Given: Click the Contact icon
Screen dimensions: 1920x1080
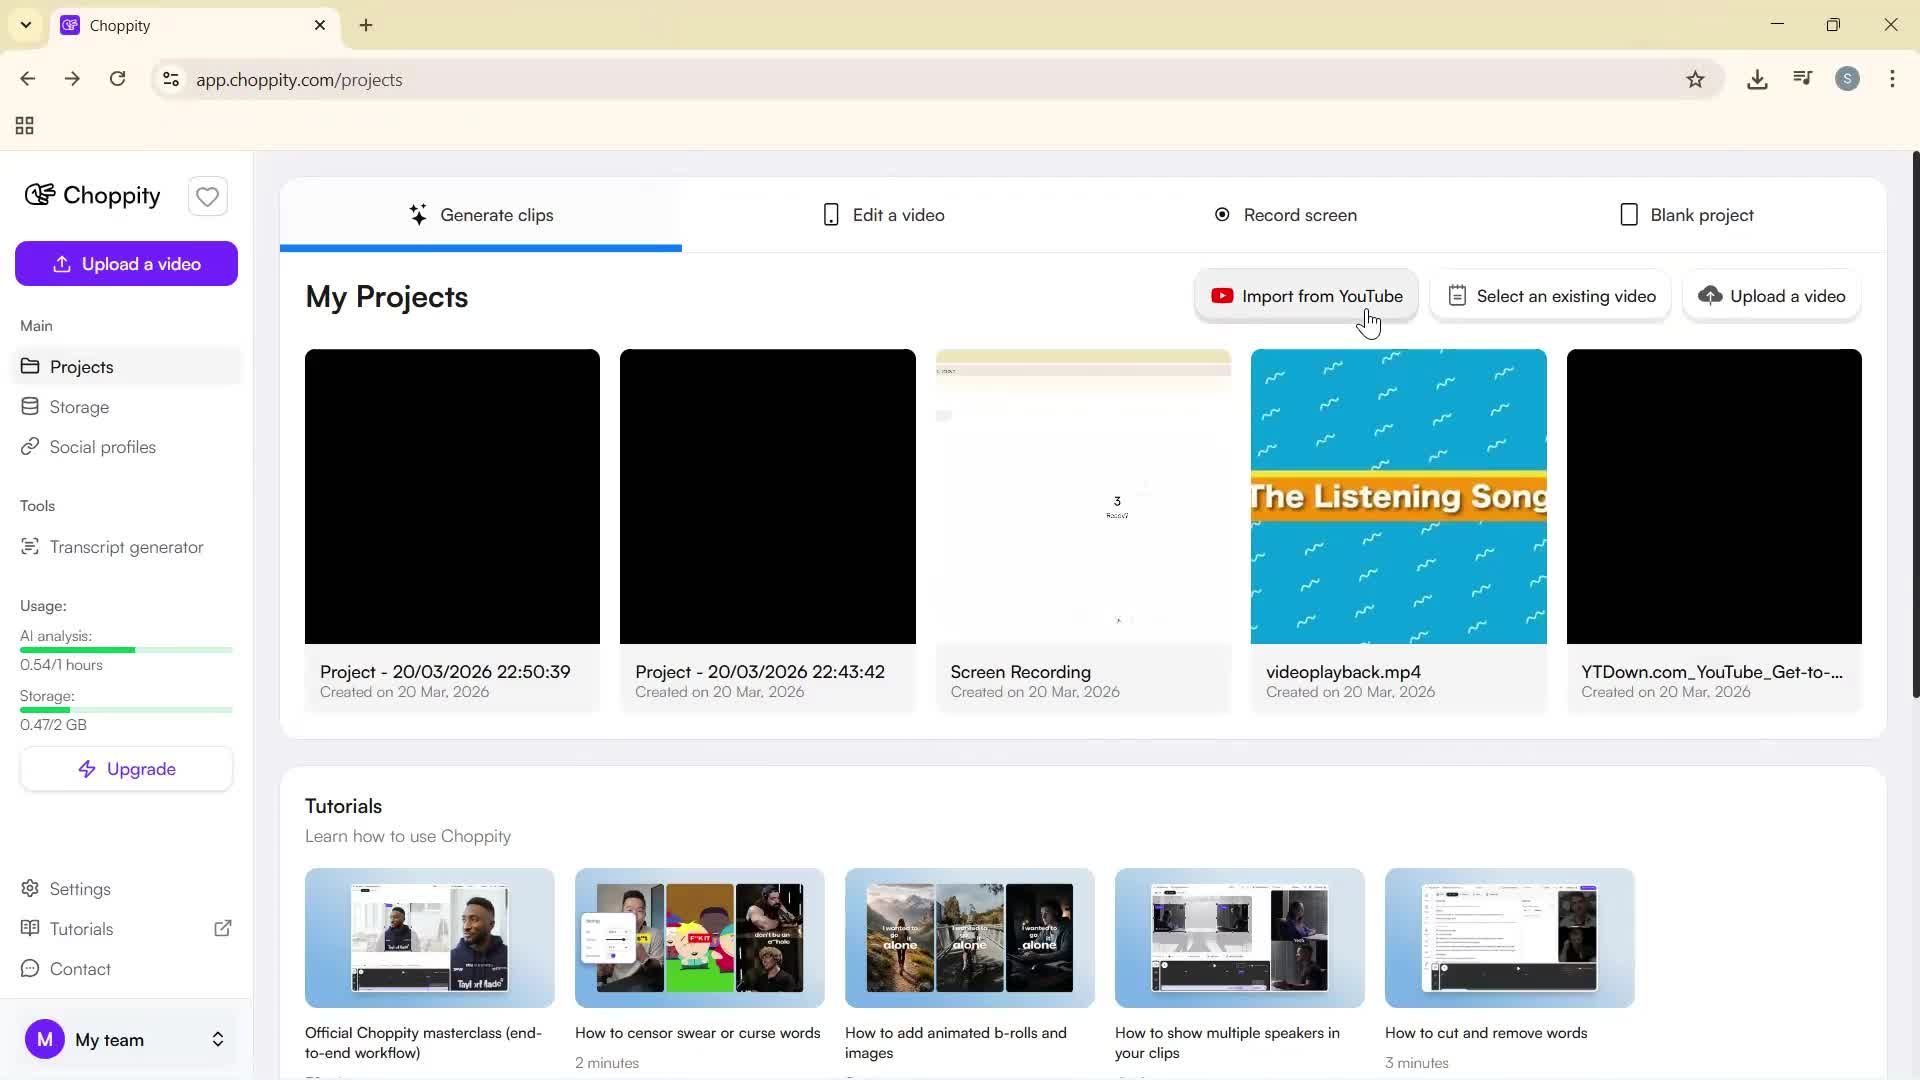Looking at the screenshot, I should [30, 969].
